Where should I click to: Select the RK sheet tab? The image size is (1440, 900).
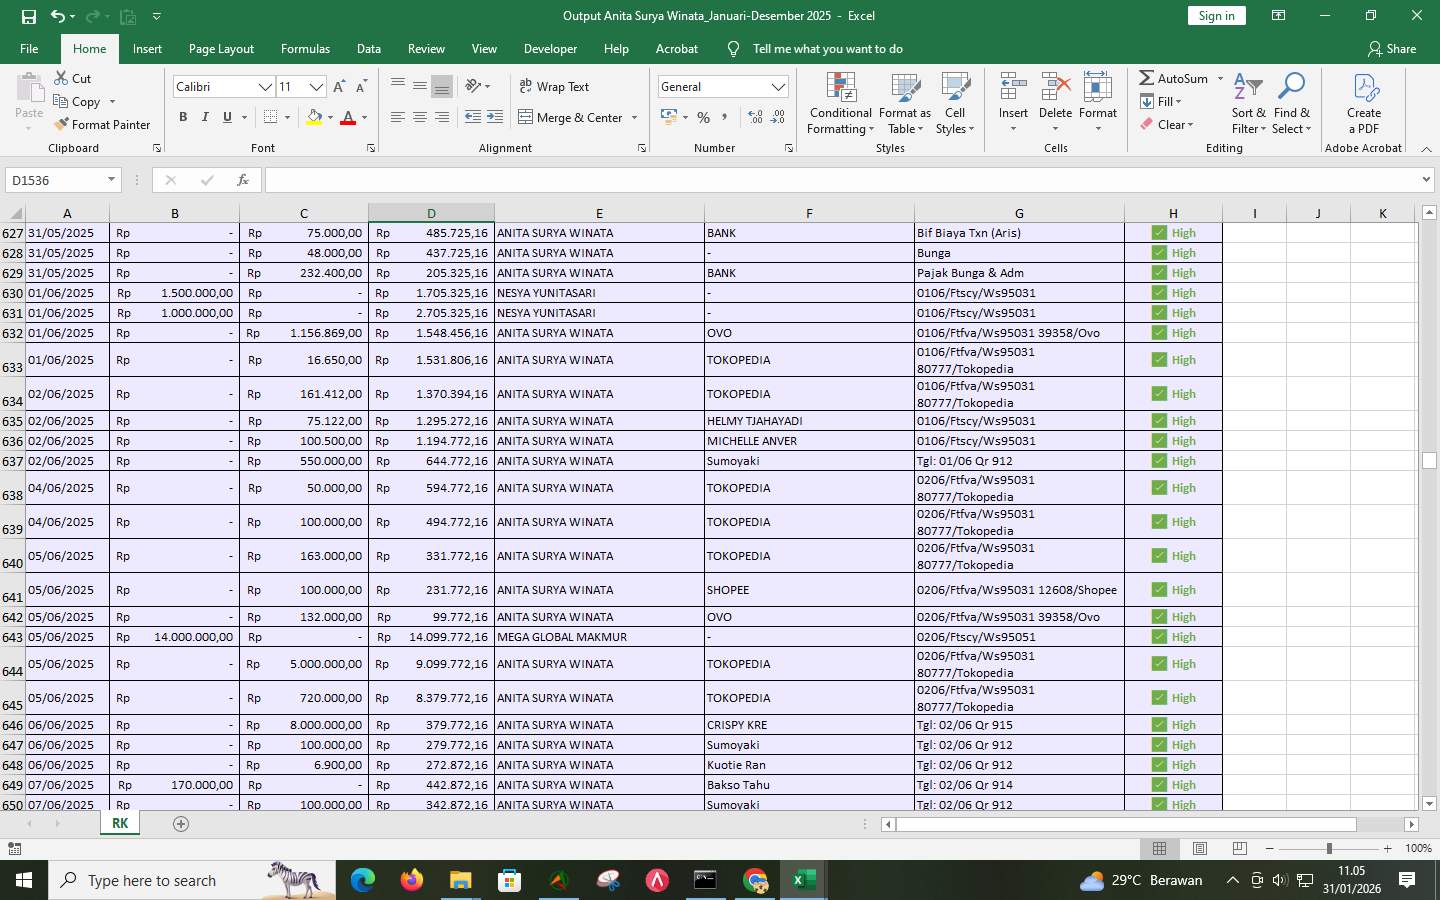[x=119, y=823]
